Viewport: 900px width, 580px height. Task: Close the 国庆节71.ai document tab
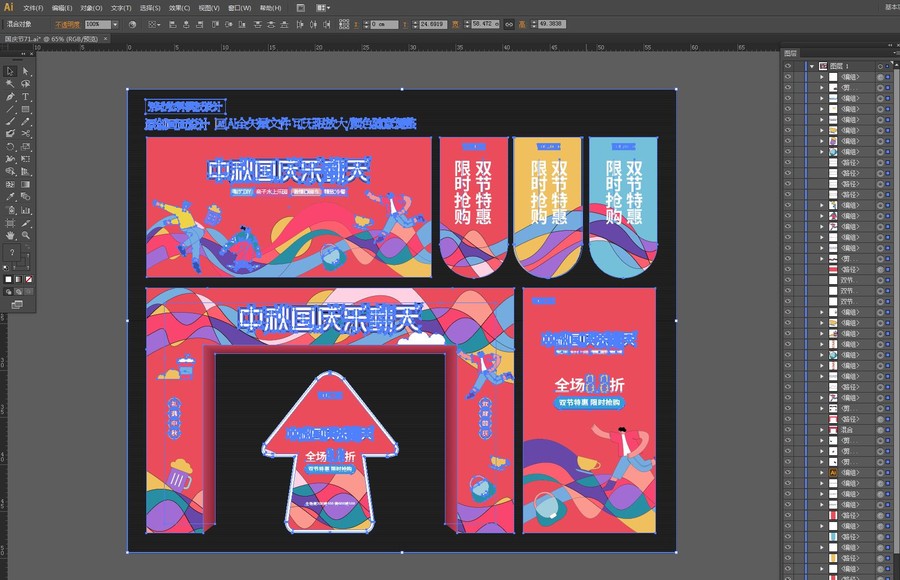106,39
